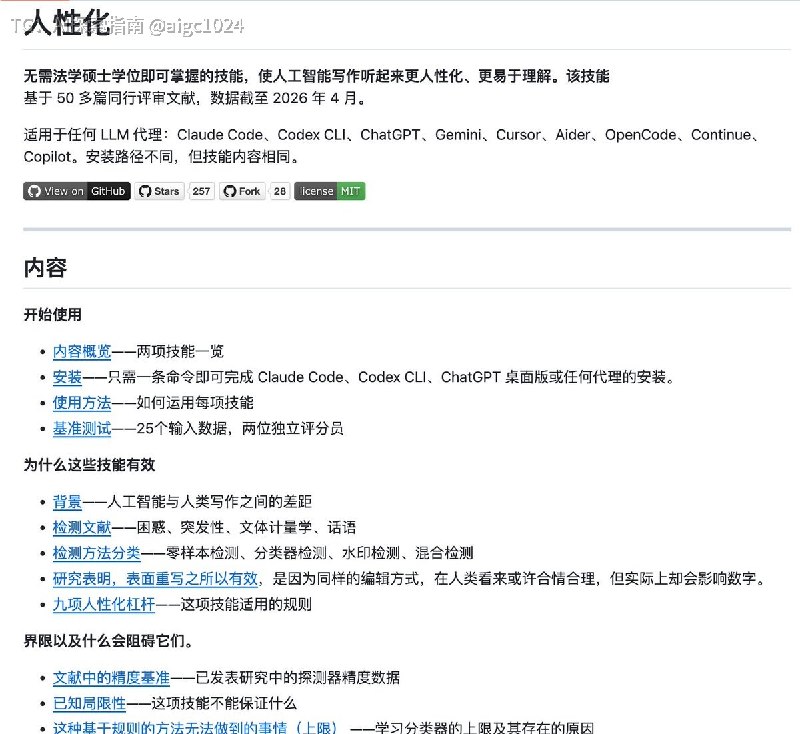The width and height of the screenshot is (800, 734).
Task: Click the text 这项技能适用的规则
Action: (x=246, y=604)
